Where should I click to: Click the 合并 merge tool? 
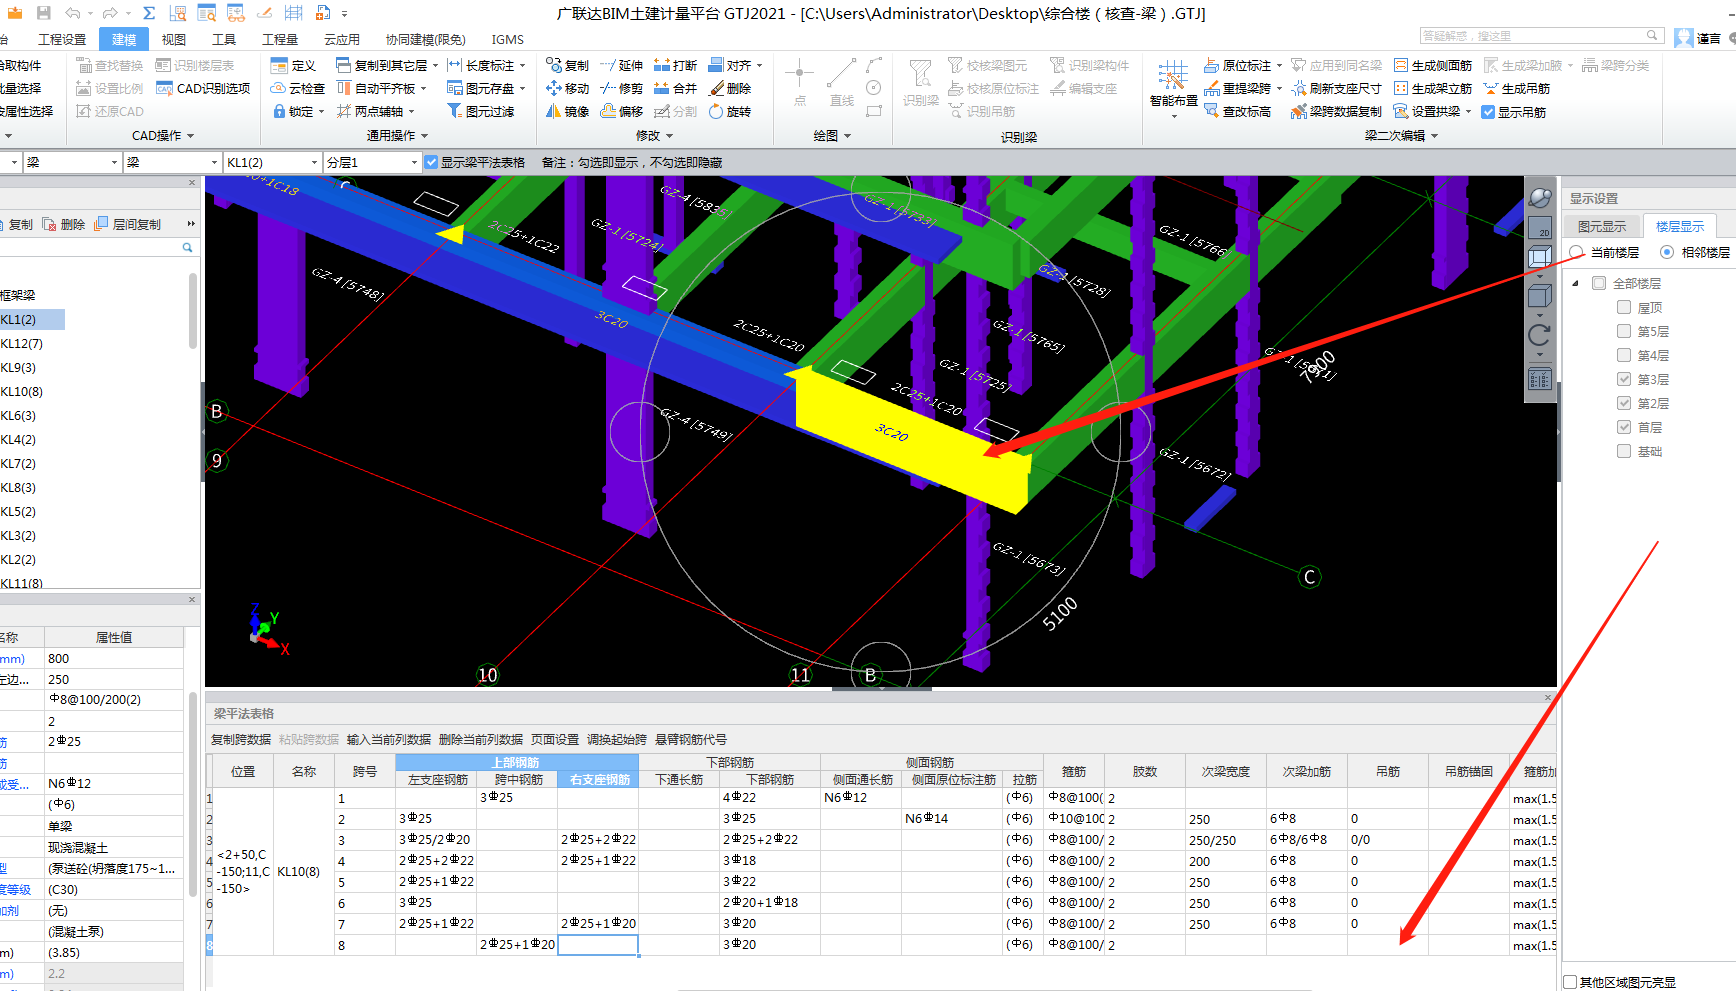click(675, 88)
